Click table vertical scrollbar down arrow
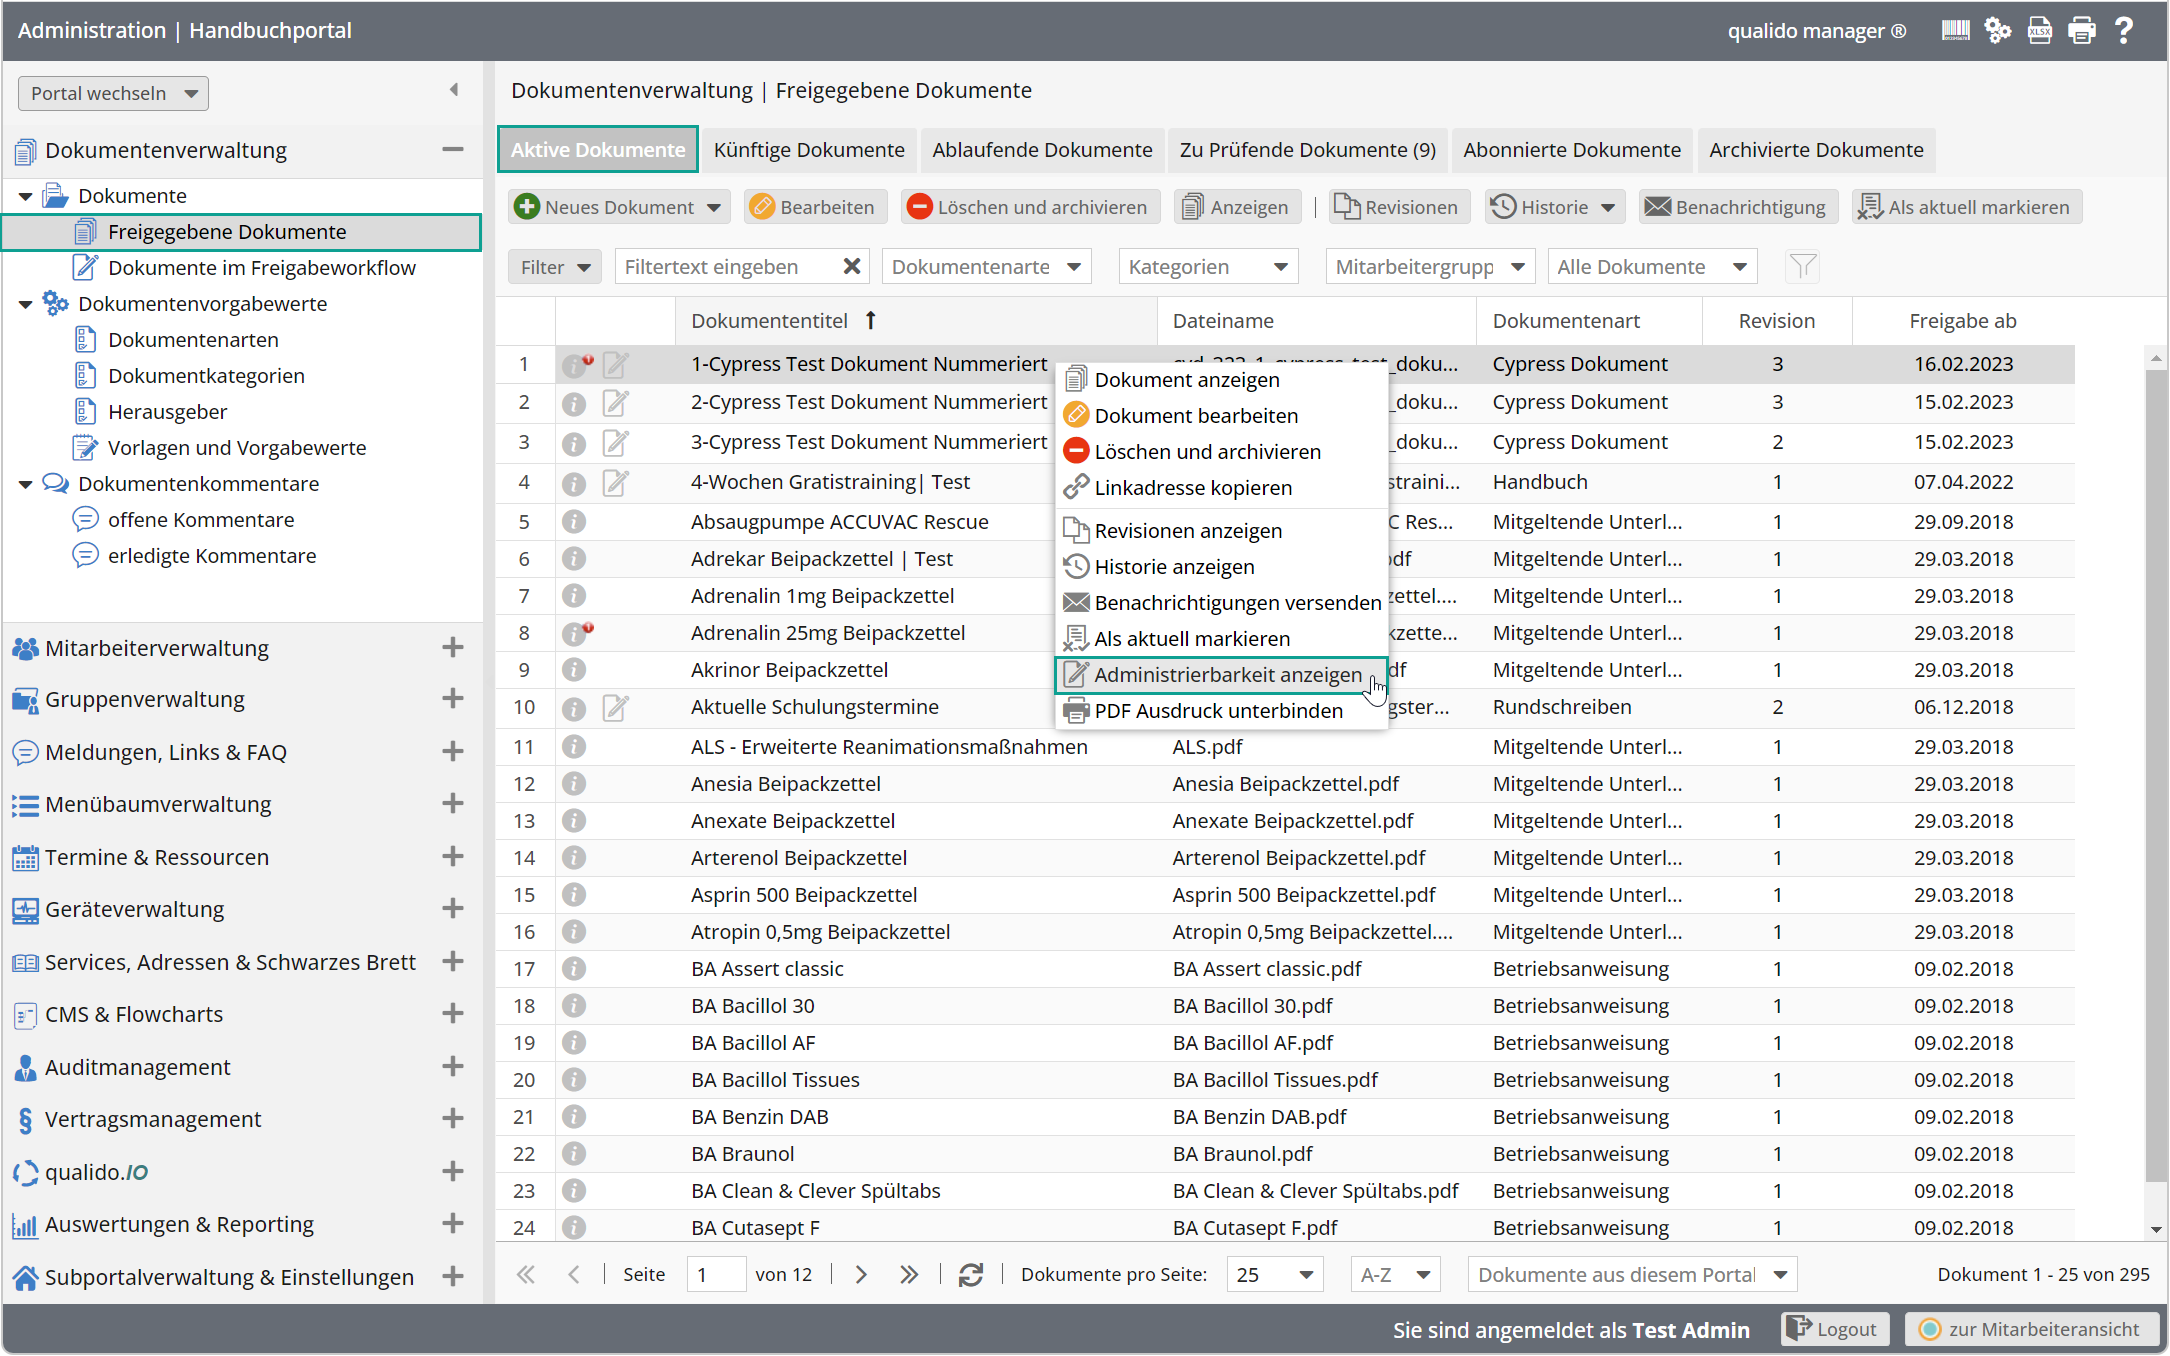 [2155, 1230]
